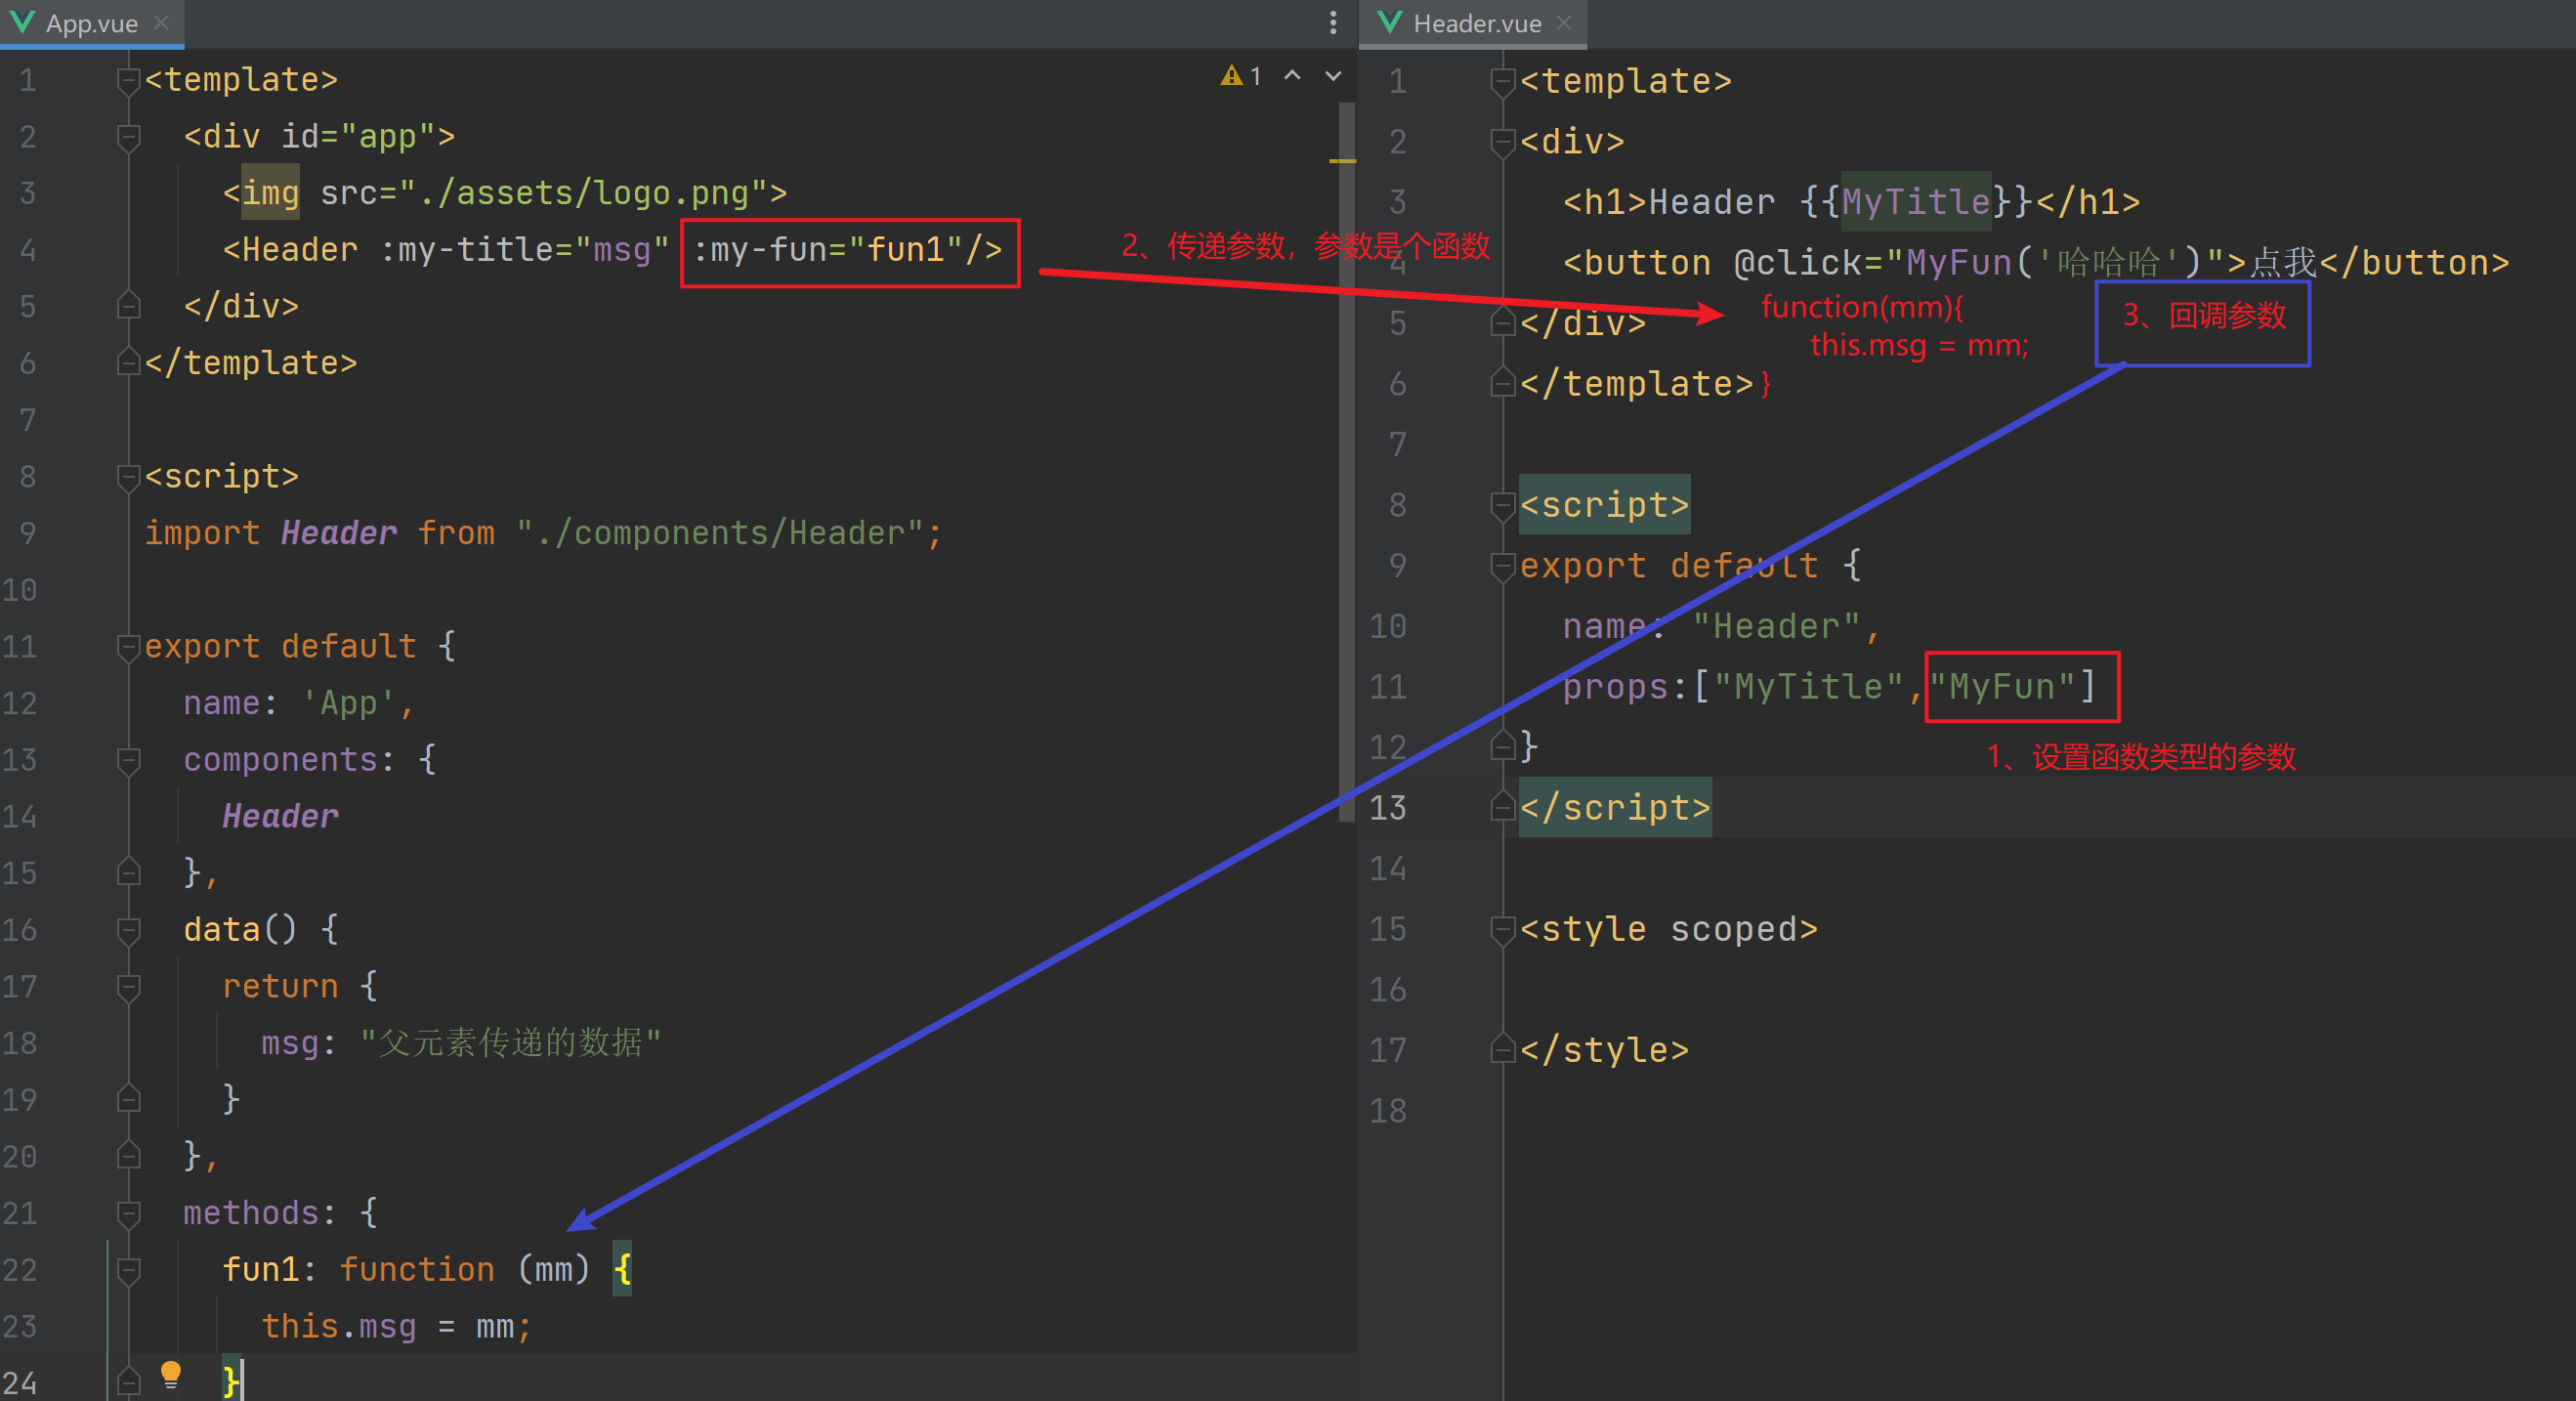Collapse export default block in Header.vue line 9
This screenshot has height=1401, width=2576.
1502,566
